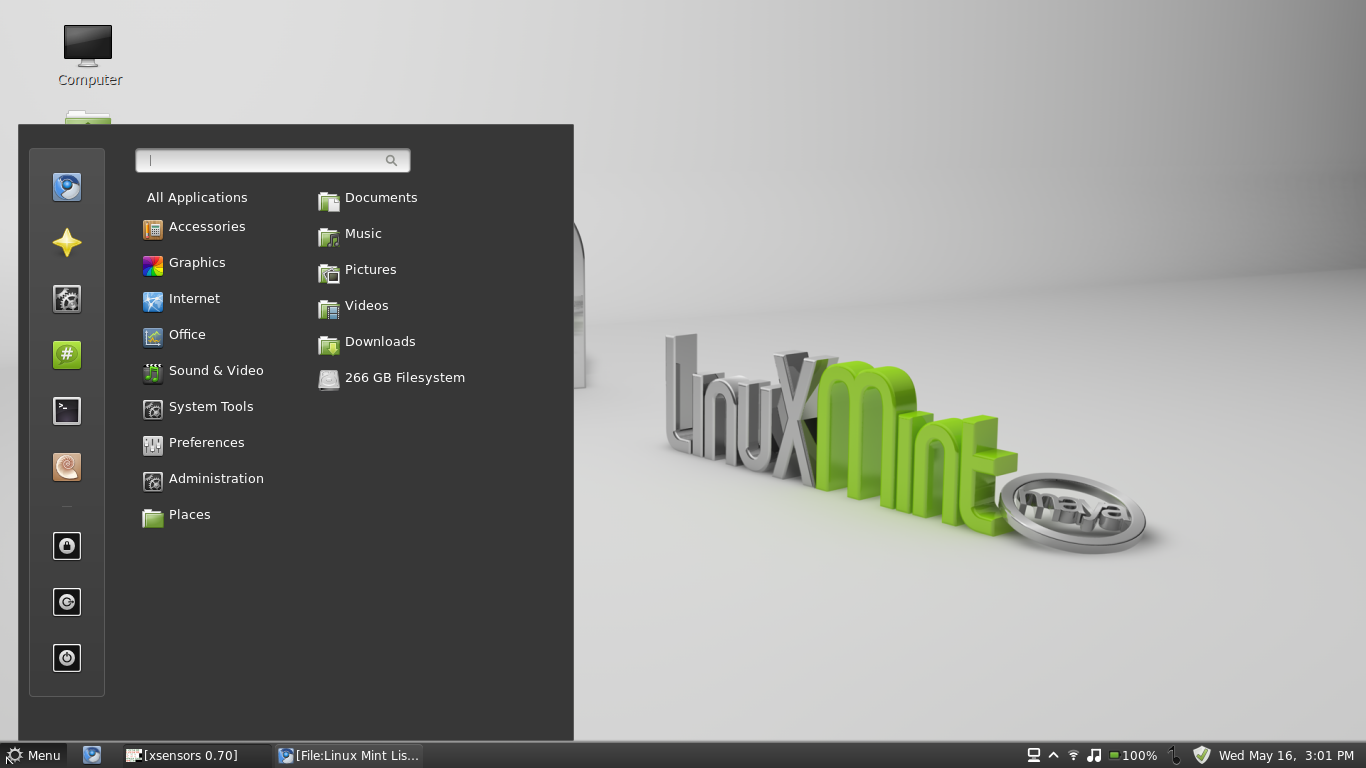Open the 266 GB Filesystem

[x=404, y=377]
